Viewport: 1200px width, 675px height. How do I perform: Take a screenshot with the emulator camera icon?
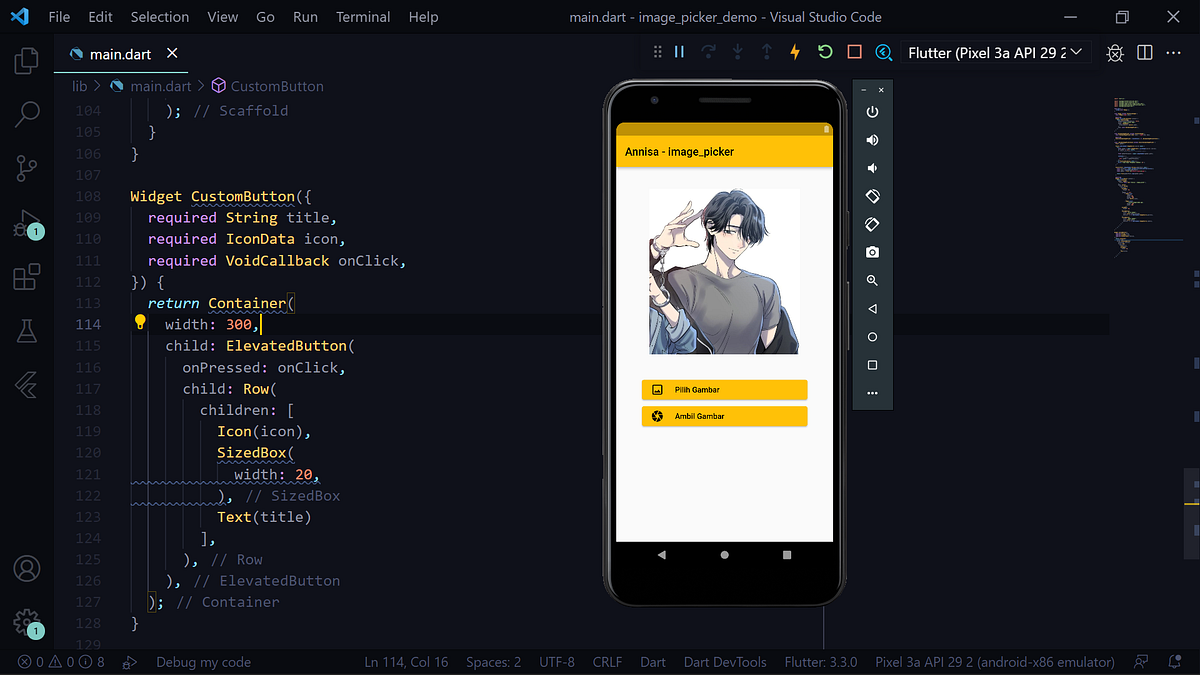tap(871, 252)
